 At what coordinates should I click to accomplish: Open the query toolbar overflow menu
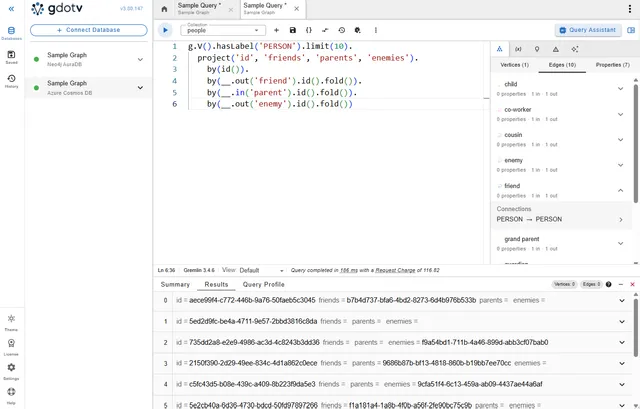[376, 30]
